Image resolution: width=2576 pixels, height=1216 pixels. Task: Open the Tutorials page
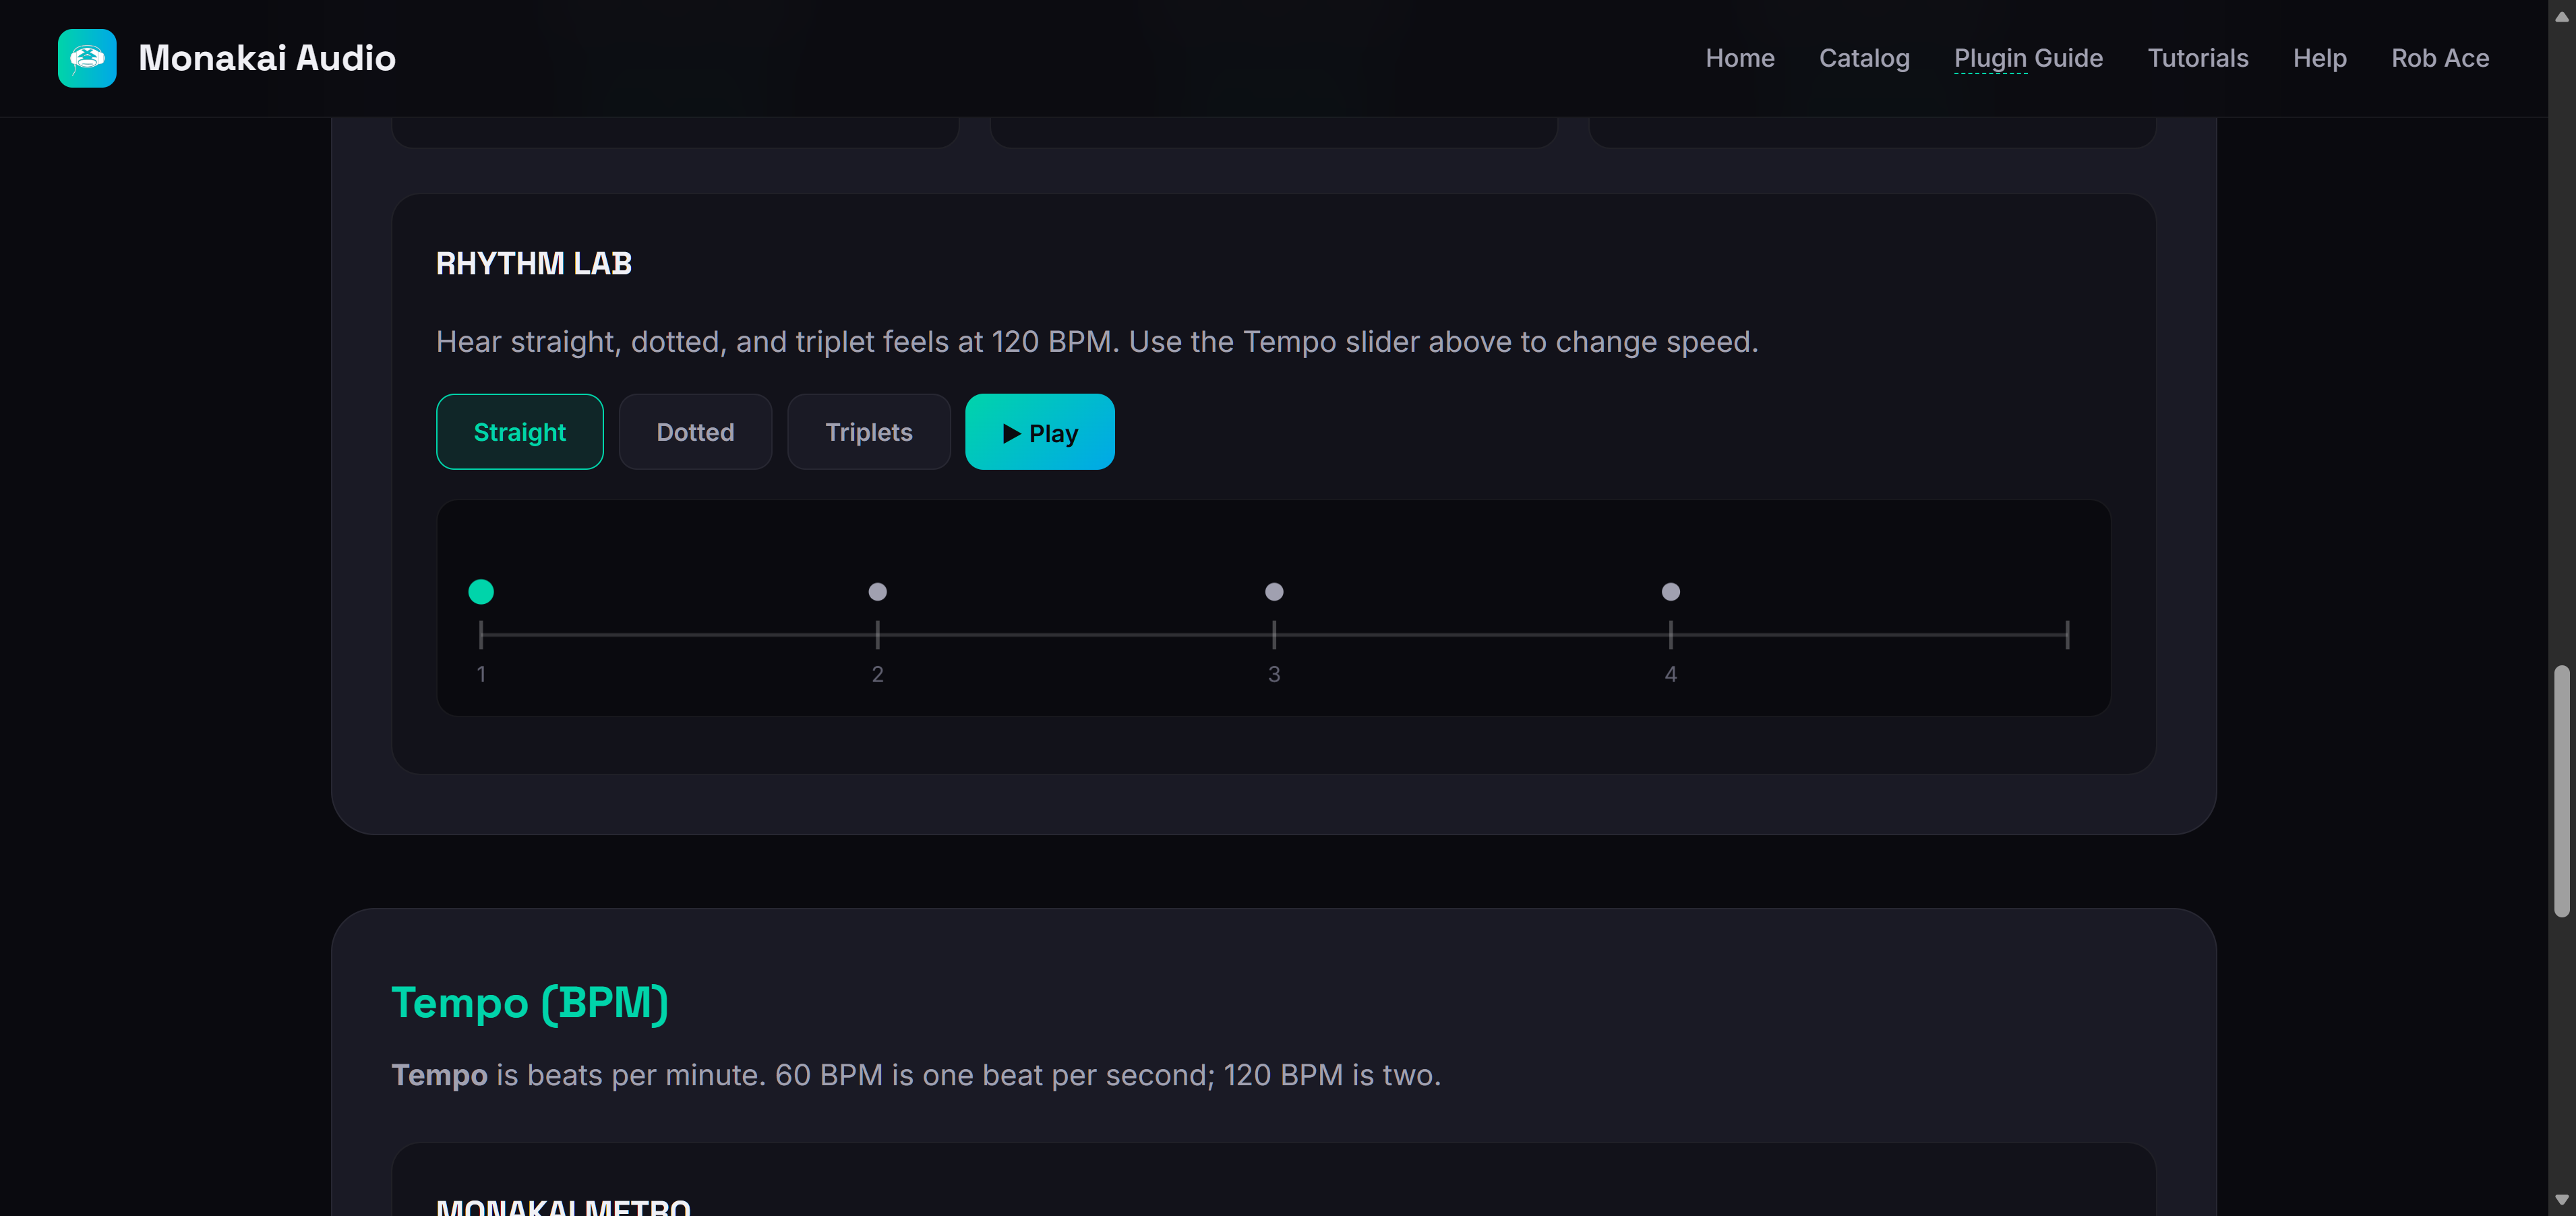click(x=2197, y=58)
